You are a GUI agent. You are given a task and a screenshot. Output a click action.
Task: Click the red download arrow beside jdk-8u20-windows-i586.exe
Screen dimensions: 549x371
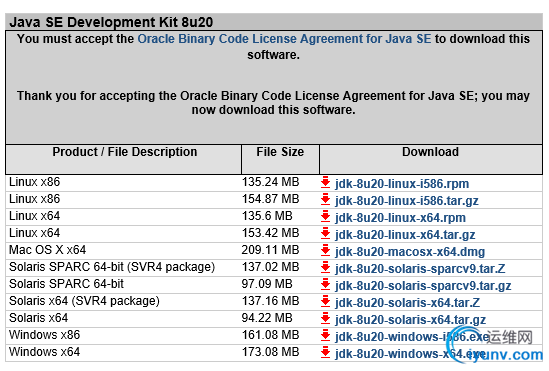pyautogui.click(x=326, y=336)
